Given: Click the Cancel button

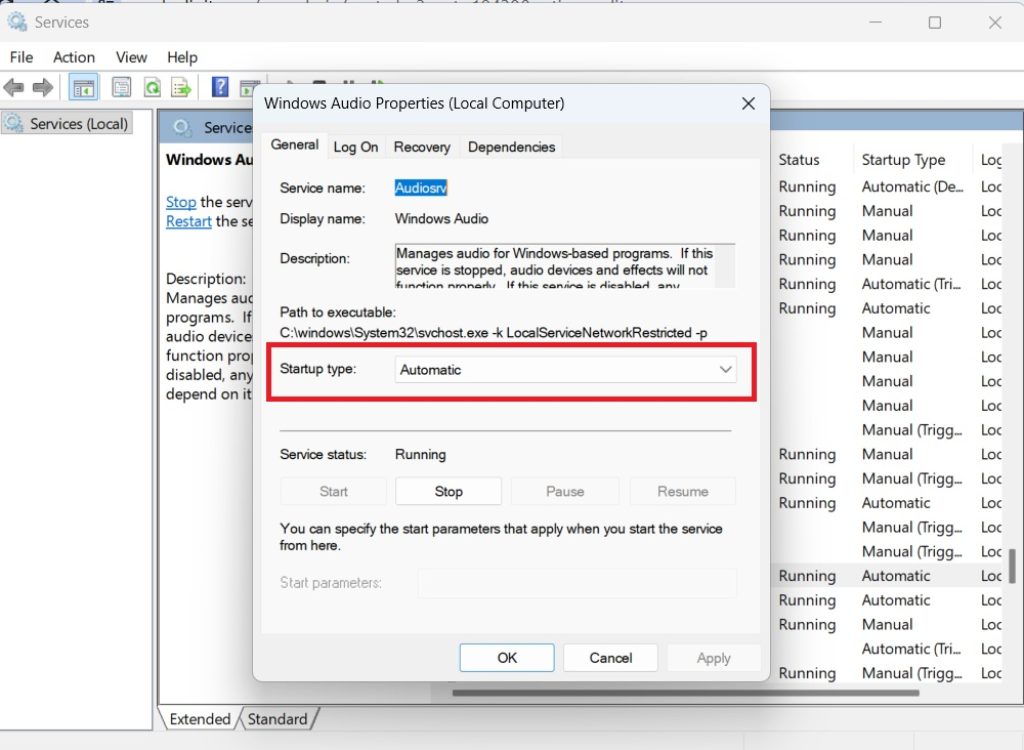Looking at the screenshot, I should [611, 658].
